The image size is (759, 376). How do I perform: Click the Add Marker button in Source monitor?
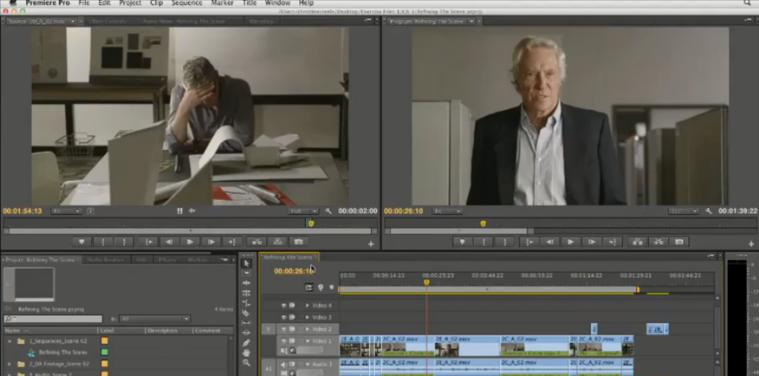[81, 241]
